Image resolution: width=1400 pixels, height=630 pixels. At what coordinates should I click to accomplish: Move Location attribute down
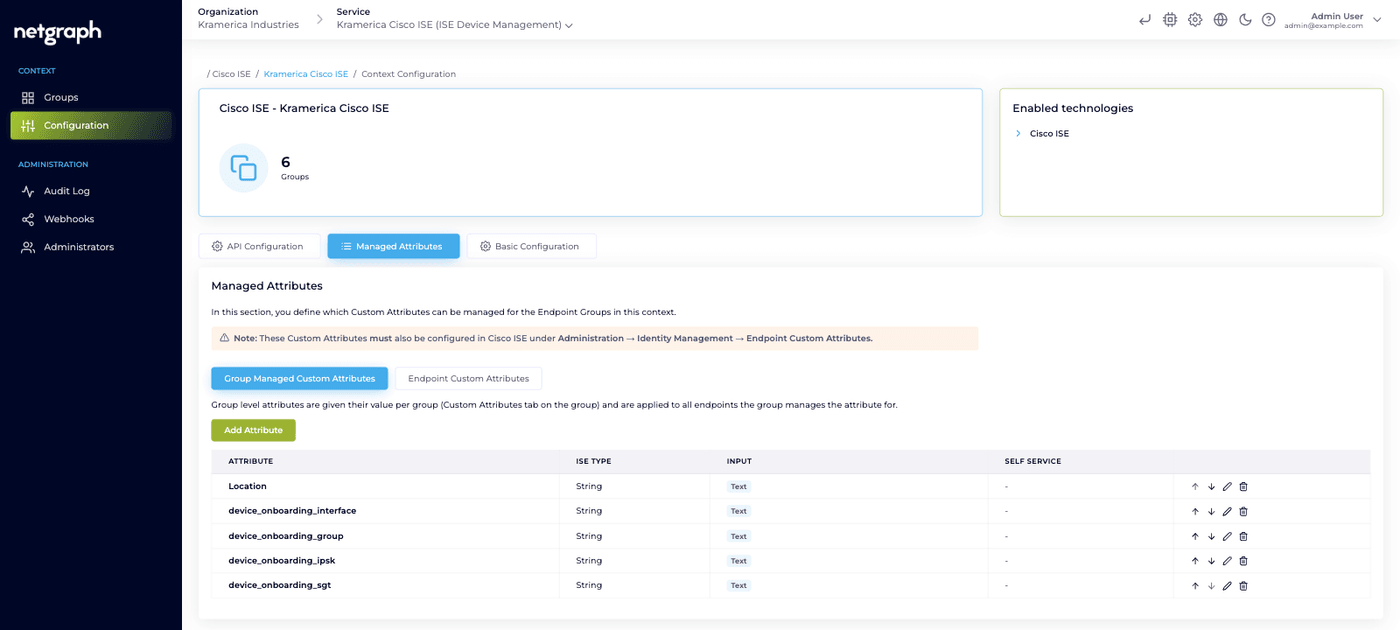(x=1211, y=486)
